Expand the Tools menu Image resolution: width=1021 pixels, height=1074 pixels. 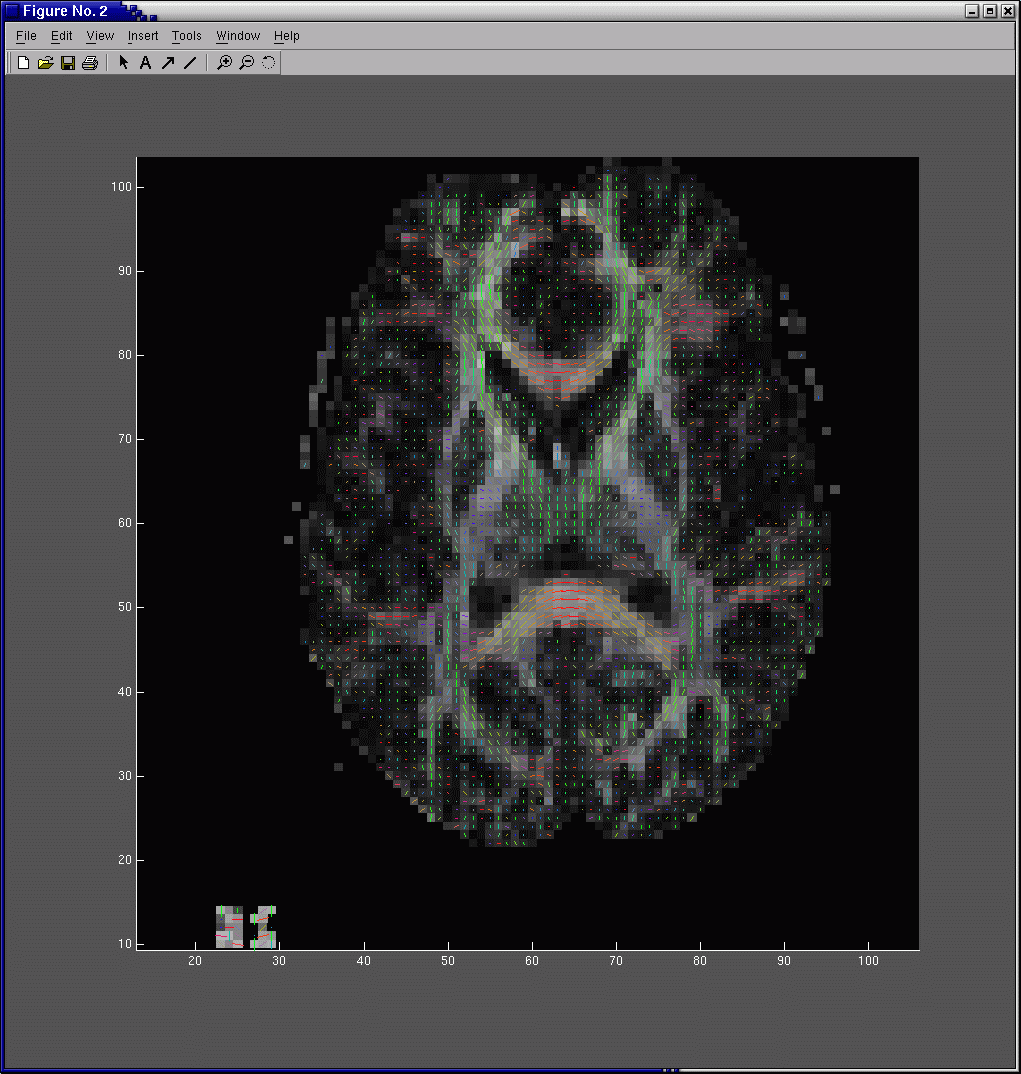(186, 36)
